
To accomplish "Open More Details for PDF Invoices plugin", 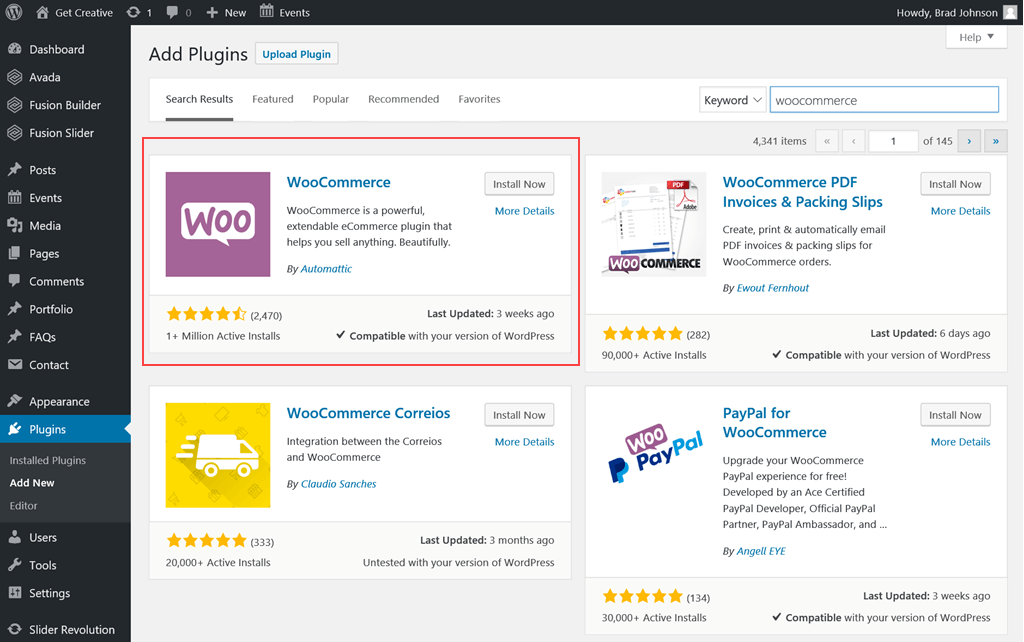I will pos(961,211).
